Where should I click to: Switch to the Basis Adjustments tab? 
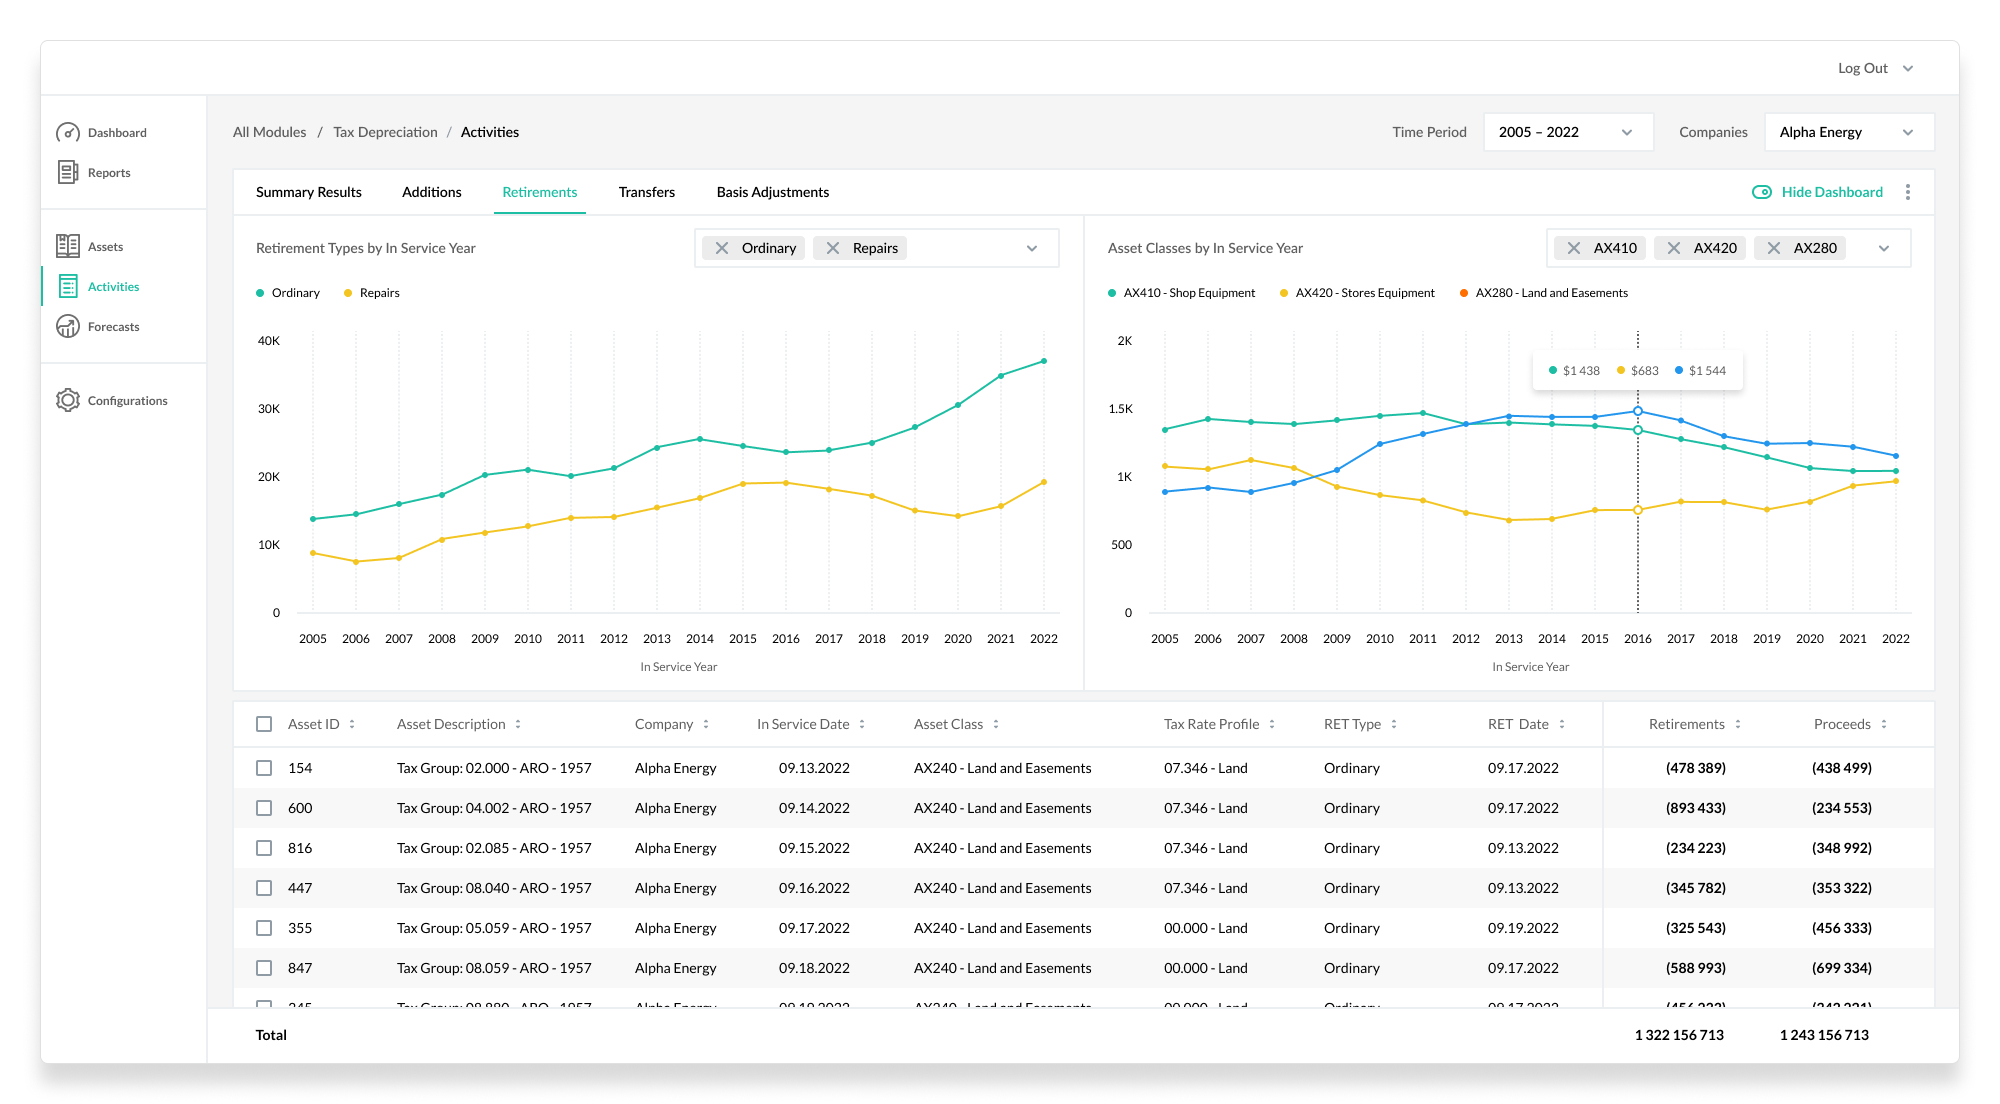(x=773, y=192)
